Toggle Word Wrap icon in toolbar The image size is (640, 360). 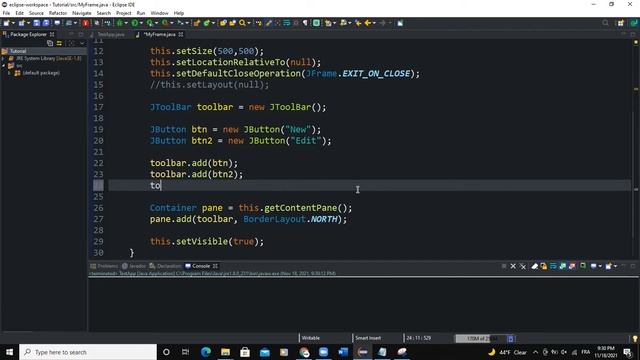pos(287,23)
